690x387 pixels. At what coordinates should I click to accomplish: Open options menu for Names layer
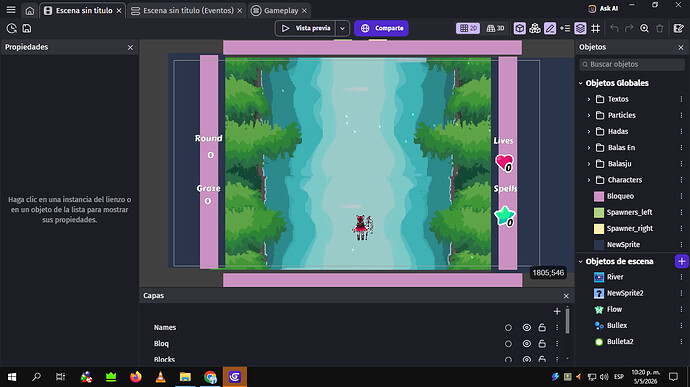tap(557, 328)
